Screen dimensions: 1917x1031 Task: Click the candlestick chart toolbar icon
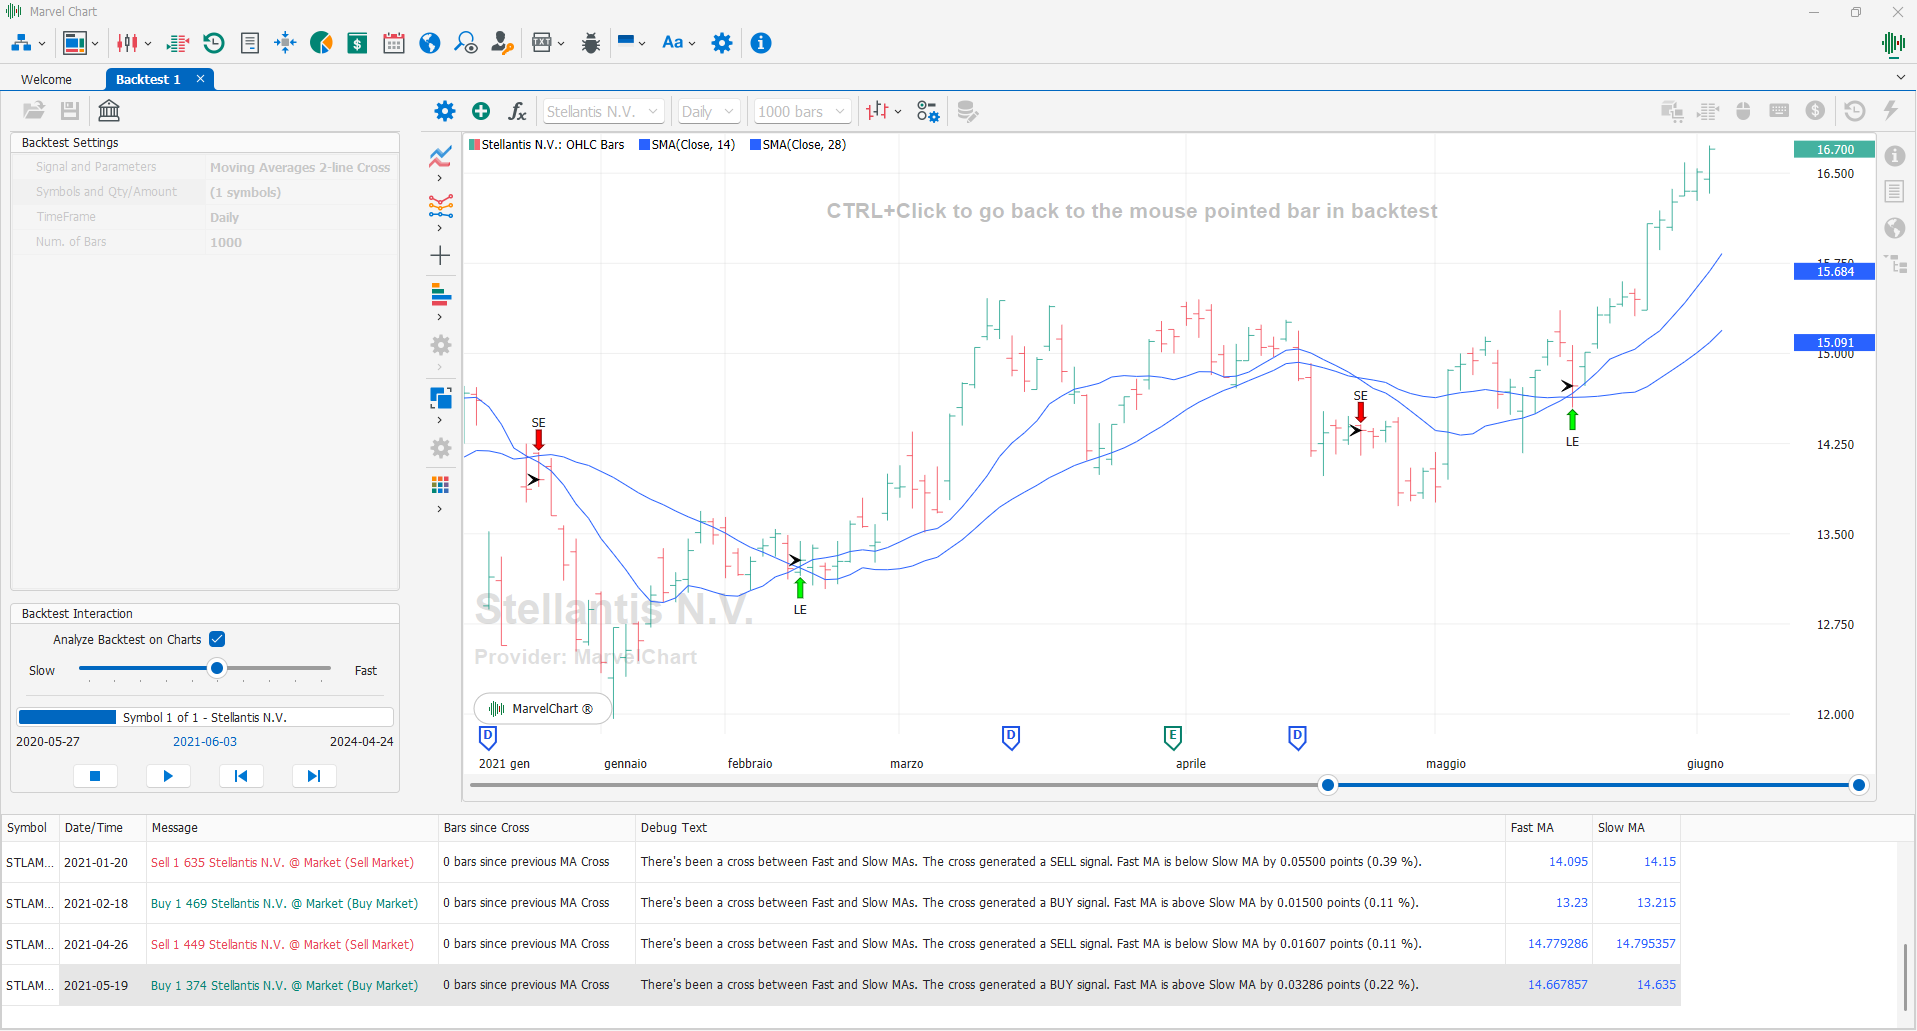pos(128,43)
